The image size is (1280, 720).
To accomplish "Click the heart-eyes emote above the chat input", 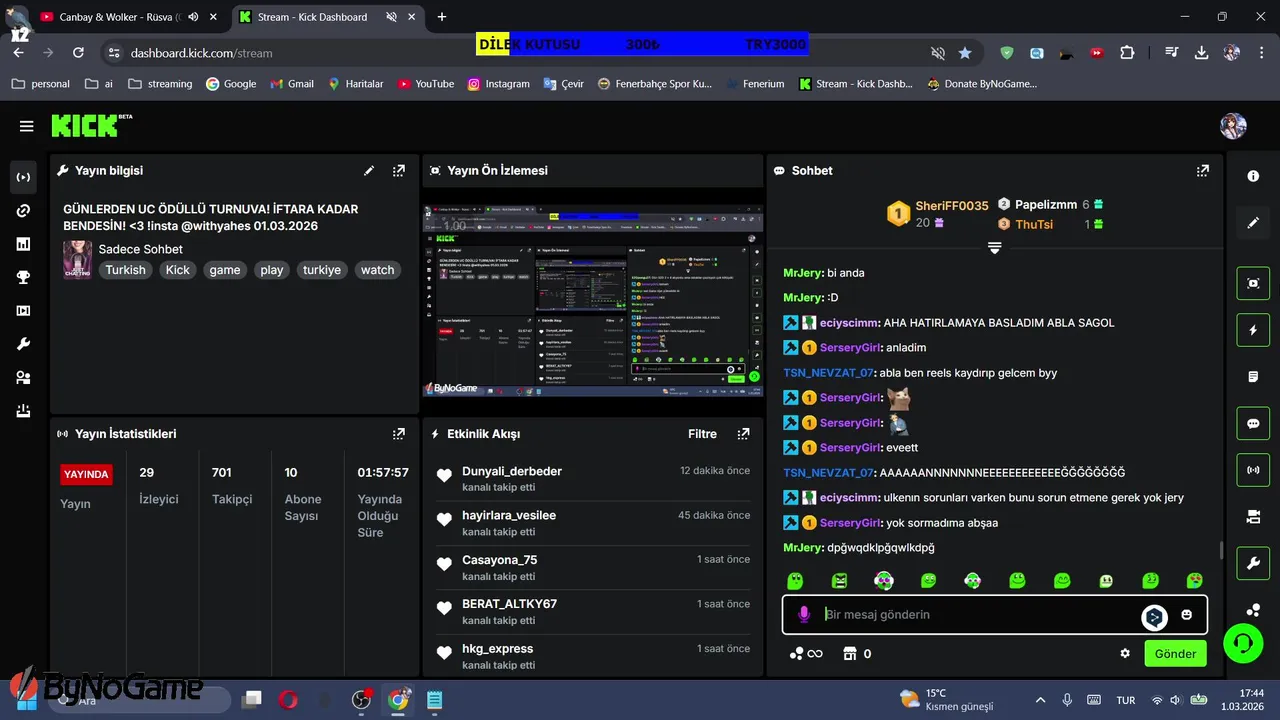I will point(1194,581).
